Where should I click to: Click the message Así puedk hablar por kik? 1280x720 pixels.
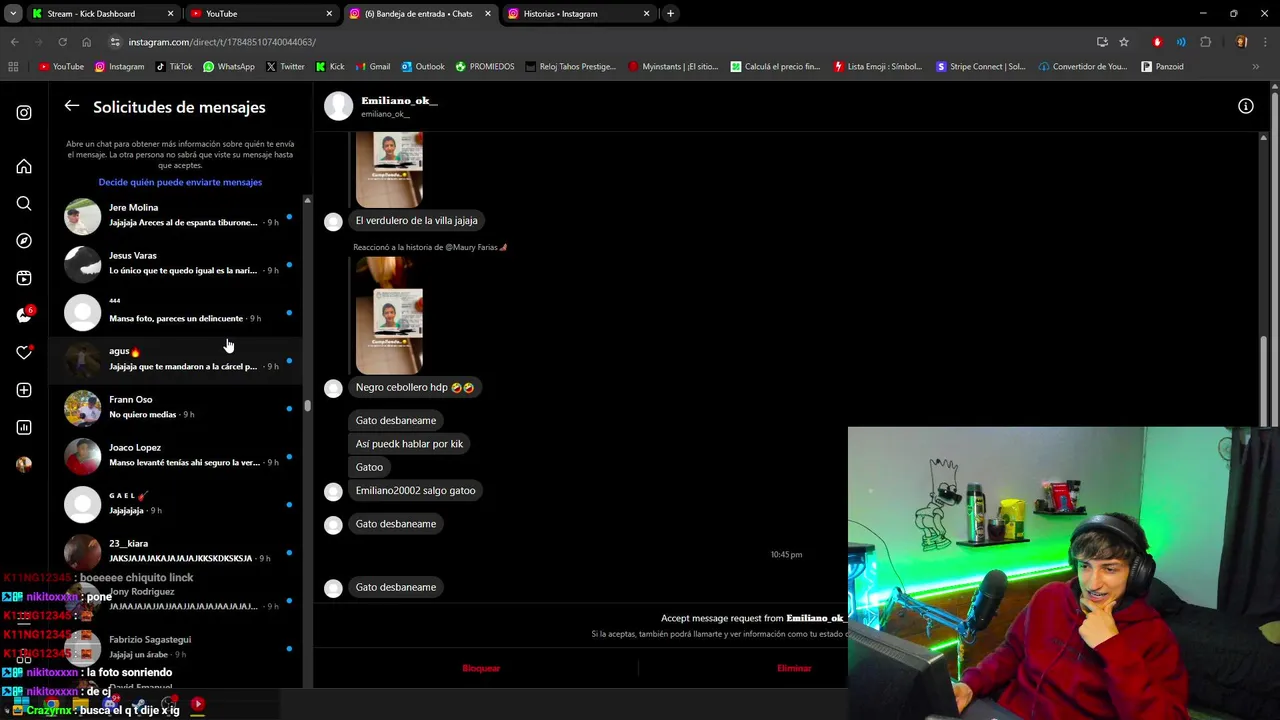(409, 444)
